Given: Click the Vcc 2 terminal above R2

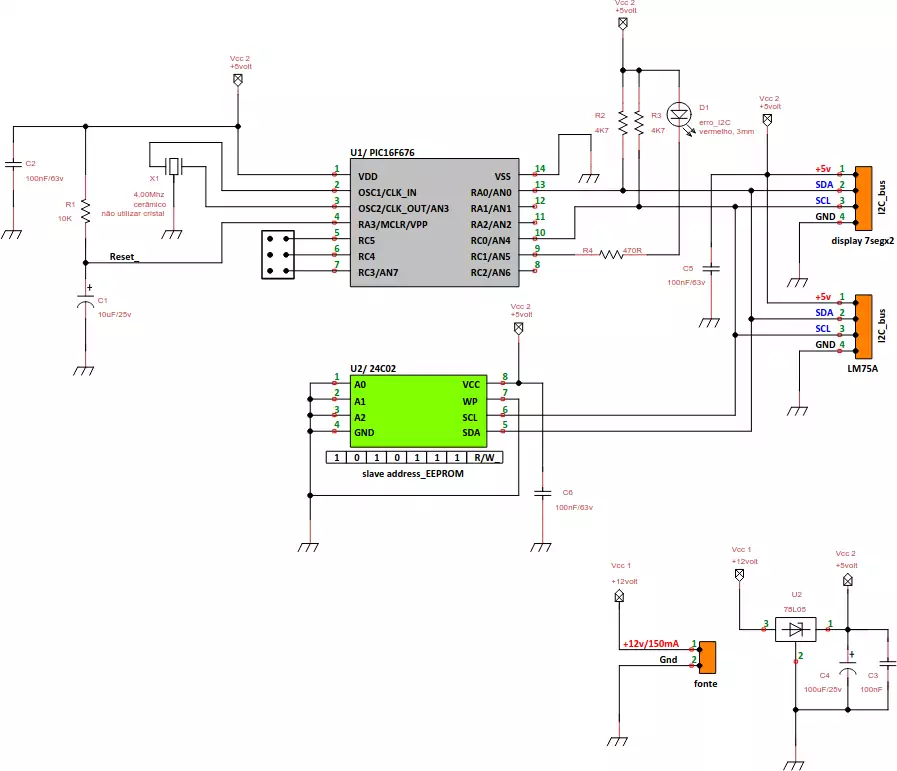Looking at the screenshot, I should point(623,23).
